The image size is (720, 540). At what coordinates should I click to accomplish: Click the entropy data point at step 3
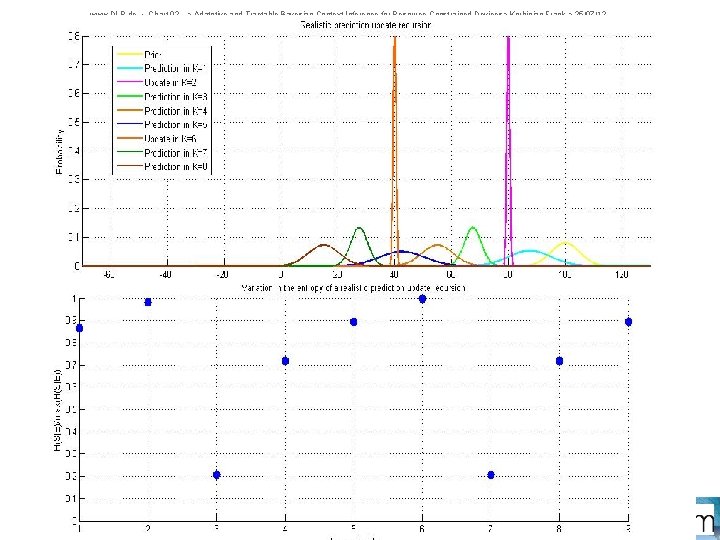pyautogui.click(x=217, y=475)
